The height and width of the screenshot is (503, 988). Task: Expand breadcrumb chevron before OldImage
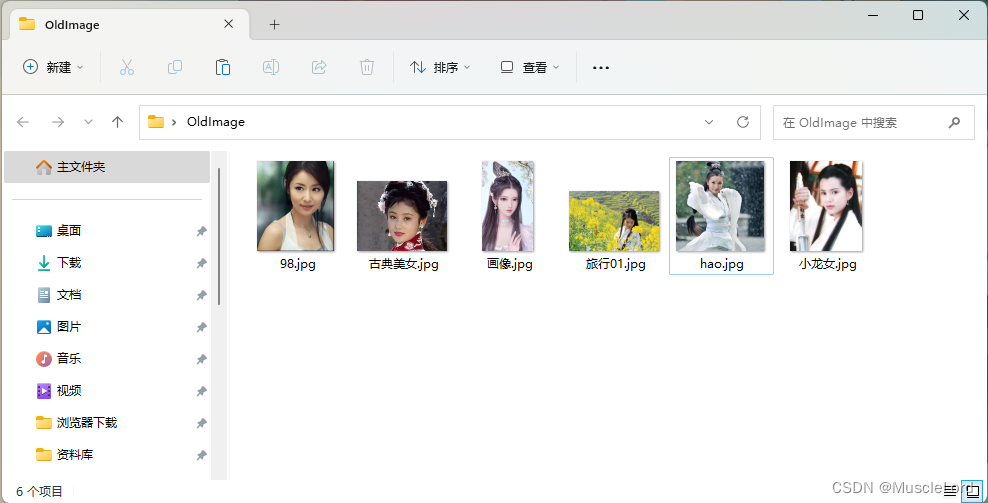coord(174,122)
